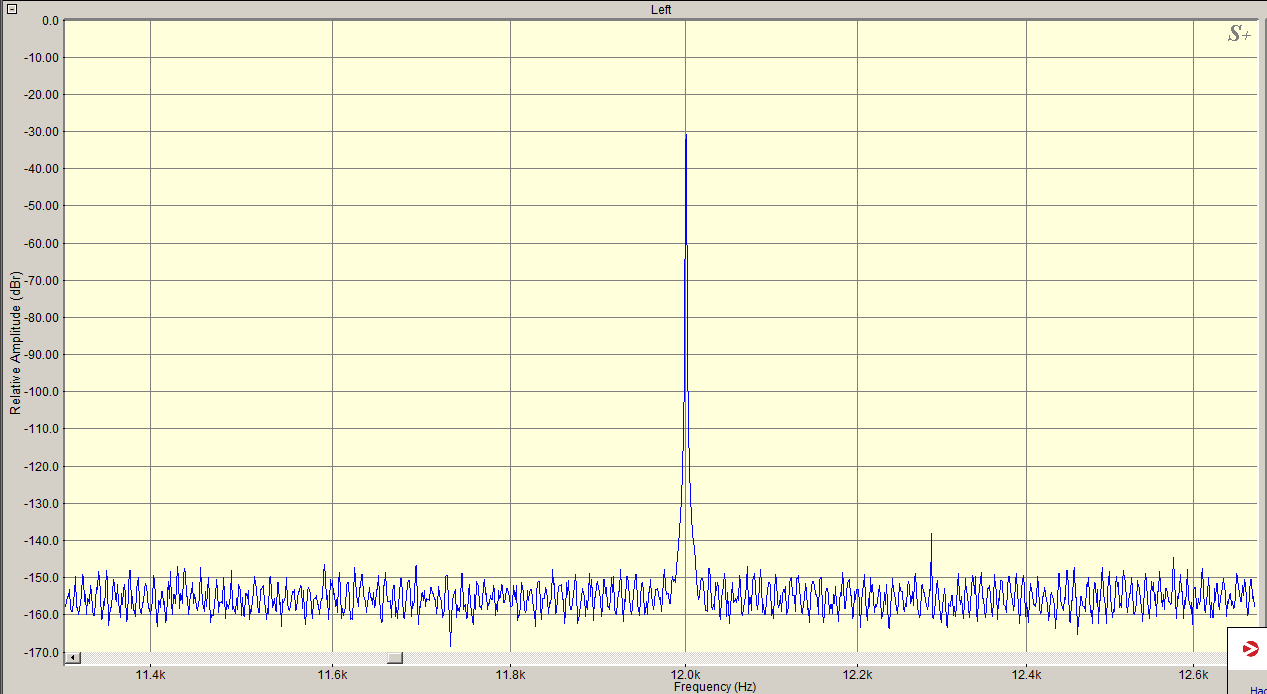Screen dimensions: 1267x694
Task: Click the 'Frequency (Hz)' axis label
Action: click(715, 687)
